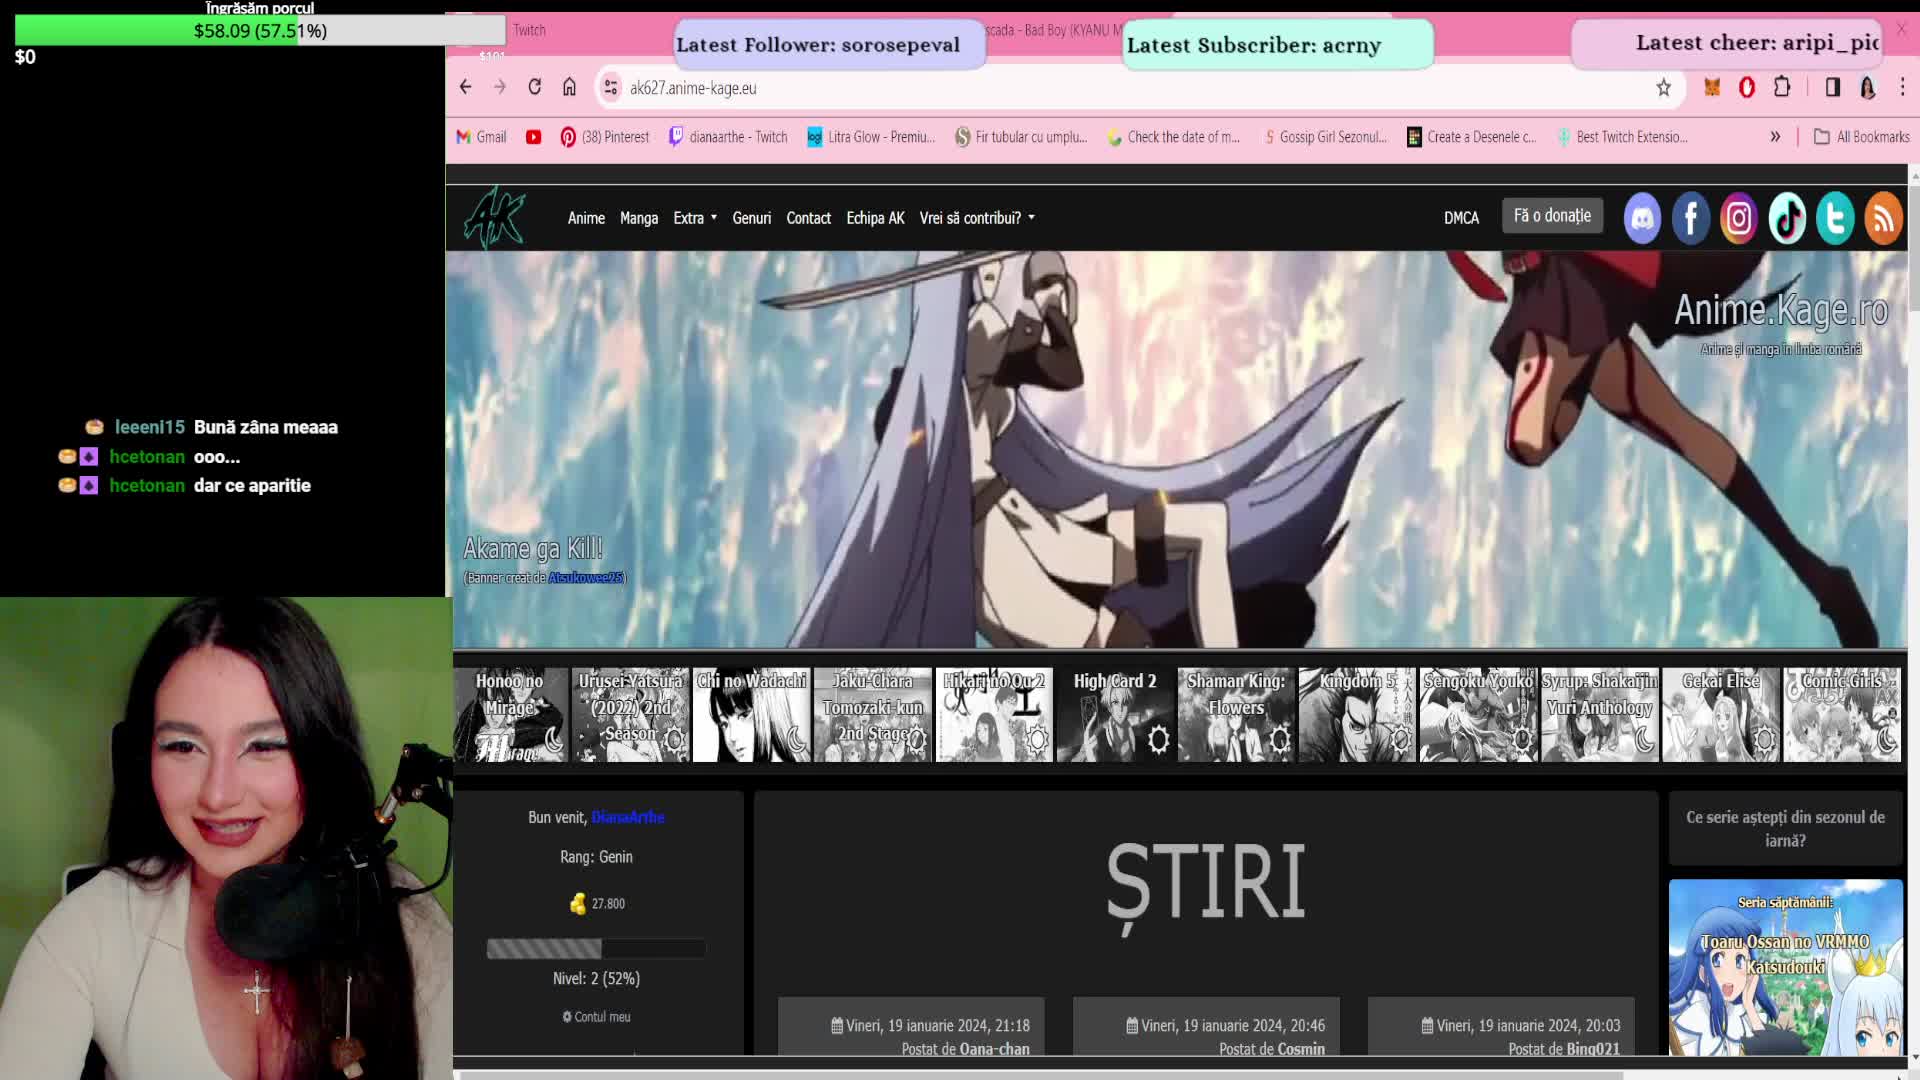Open the Pinterest bookmark

click(605, 137)
